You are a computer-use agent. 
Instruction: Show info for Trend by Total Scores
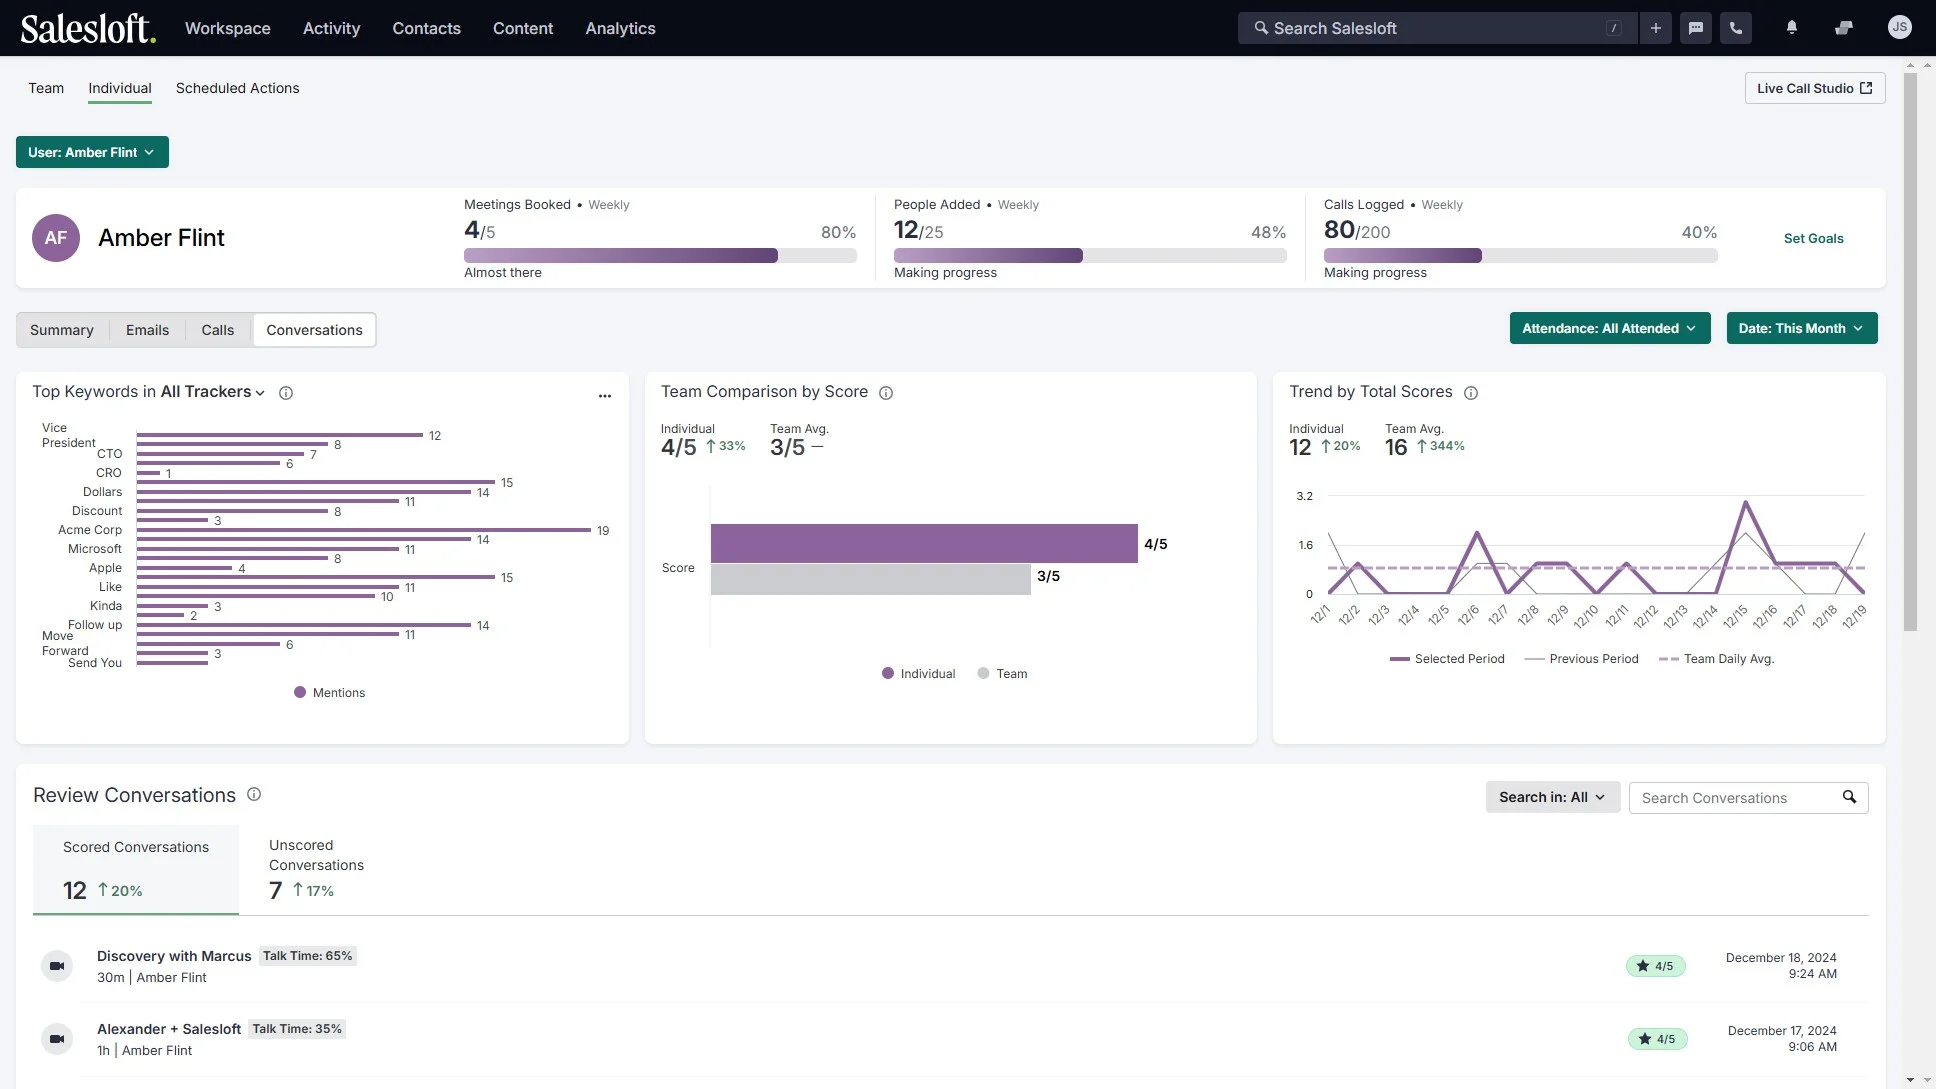[x=1471, y=393]
